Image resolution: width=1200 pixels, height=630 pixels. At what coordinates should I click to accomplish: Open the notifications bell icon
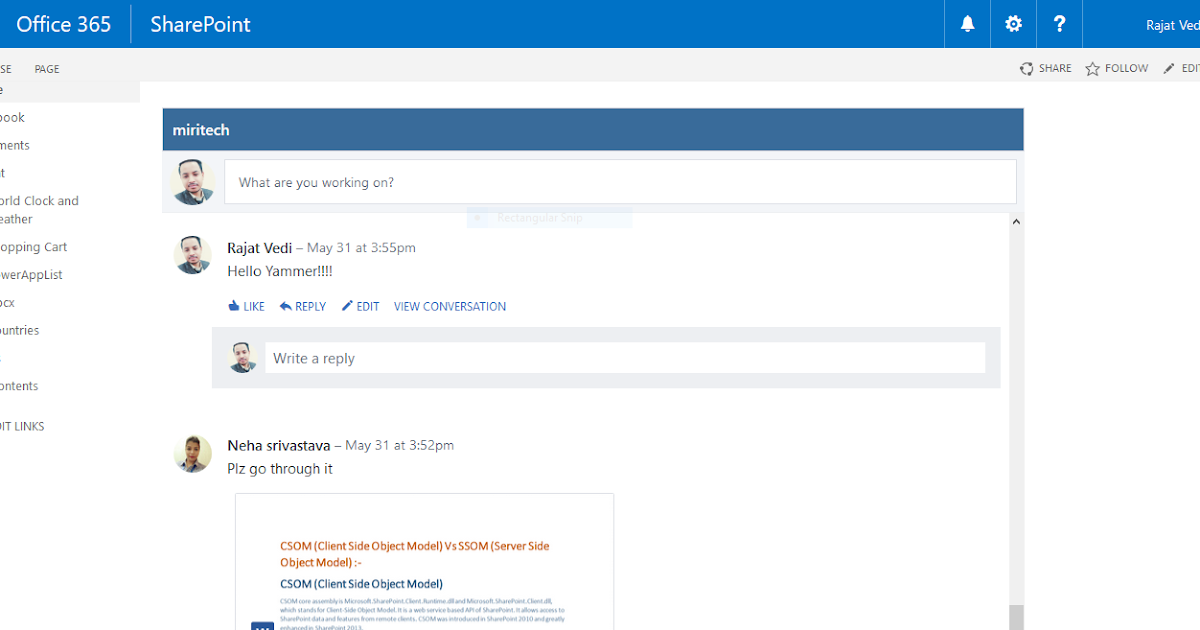click(966, 24)
